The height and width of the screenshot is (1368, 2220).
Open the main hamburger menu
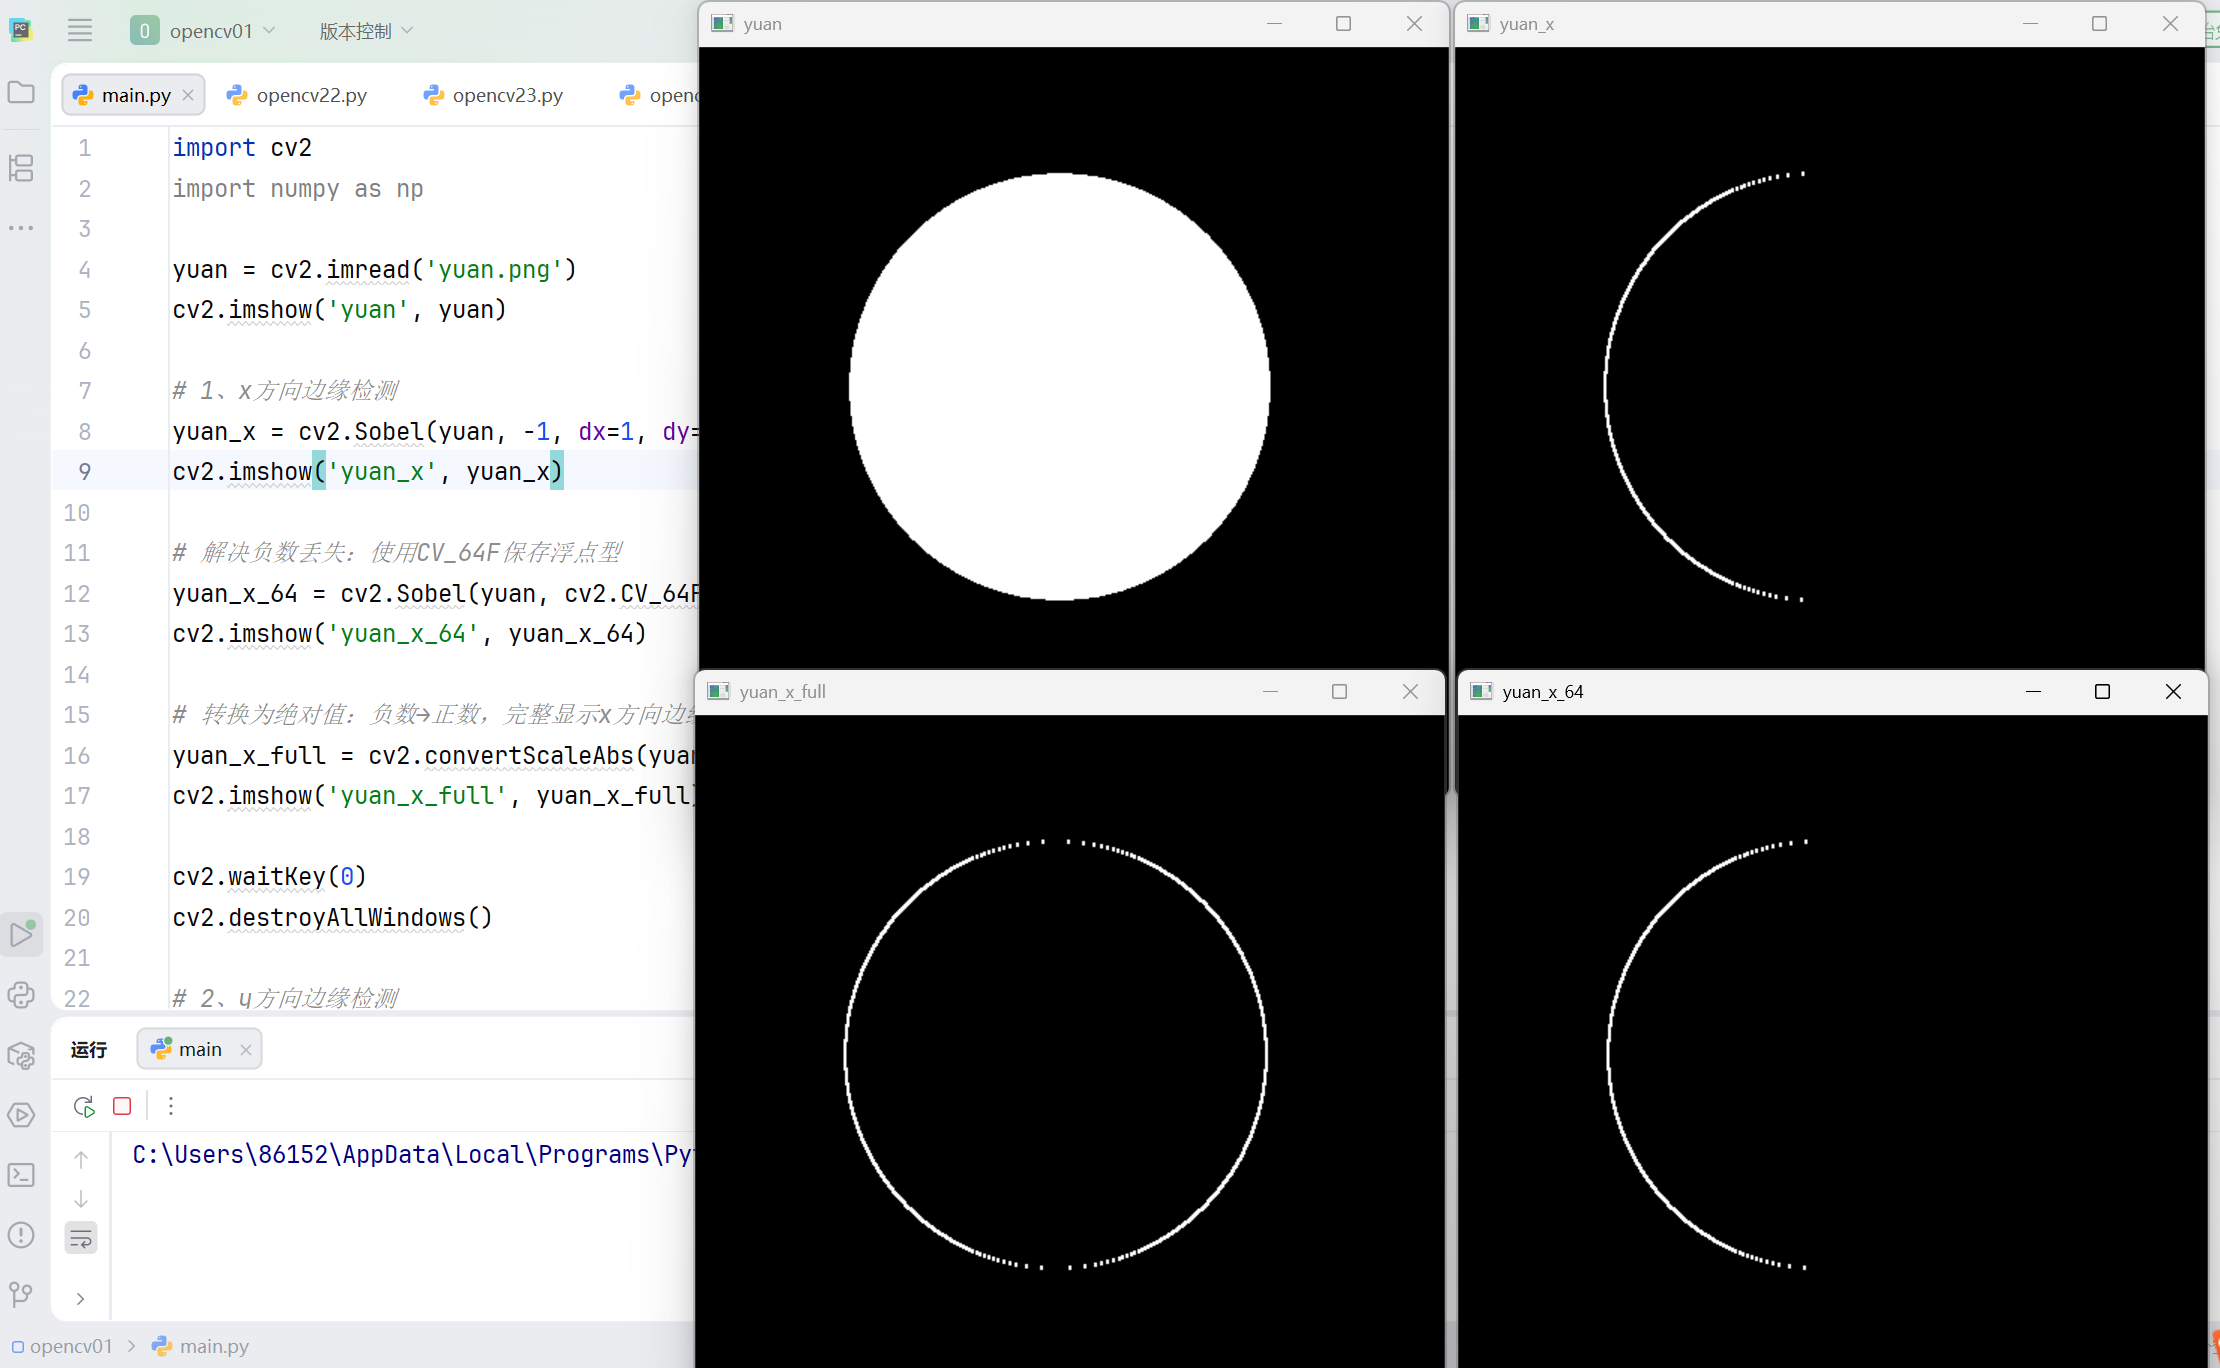coord(80,31)
